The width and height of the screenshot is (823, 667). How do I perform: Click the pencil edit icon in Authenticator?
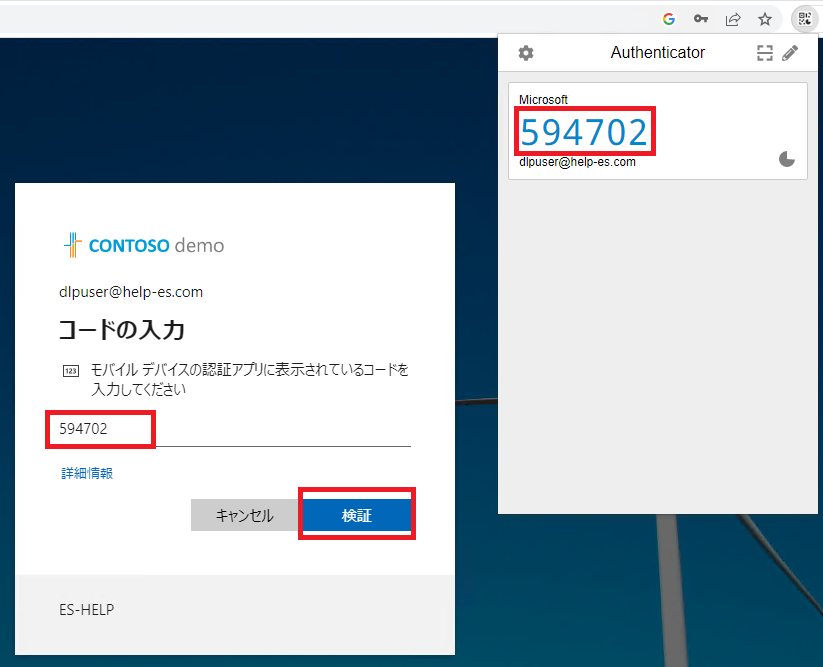pos(790,53)
